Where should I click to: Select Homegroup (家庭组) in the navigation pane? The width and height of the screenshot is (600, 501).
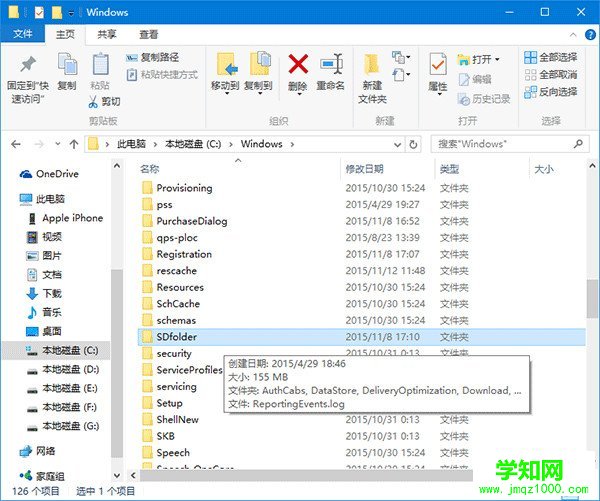(x=42, y=477)
